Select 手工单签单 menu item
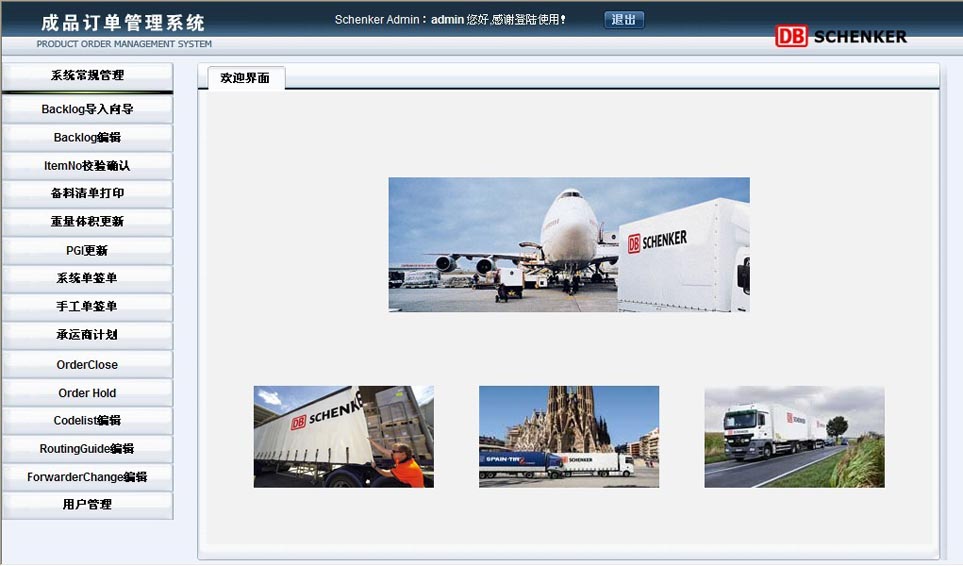 coord(87,306)
